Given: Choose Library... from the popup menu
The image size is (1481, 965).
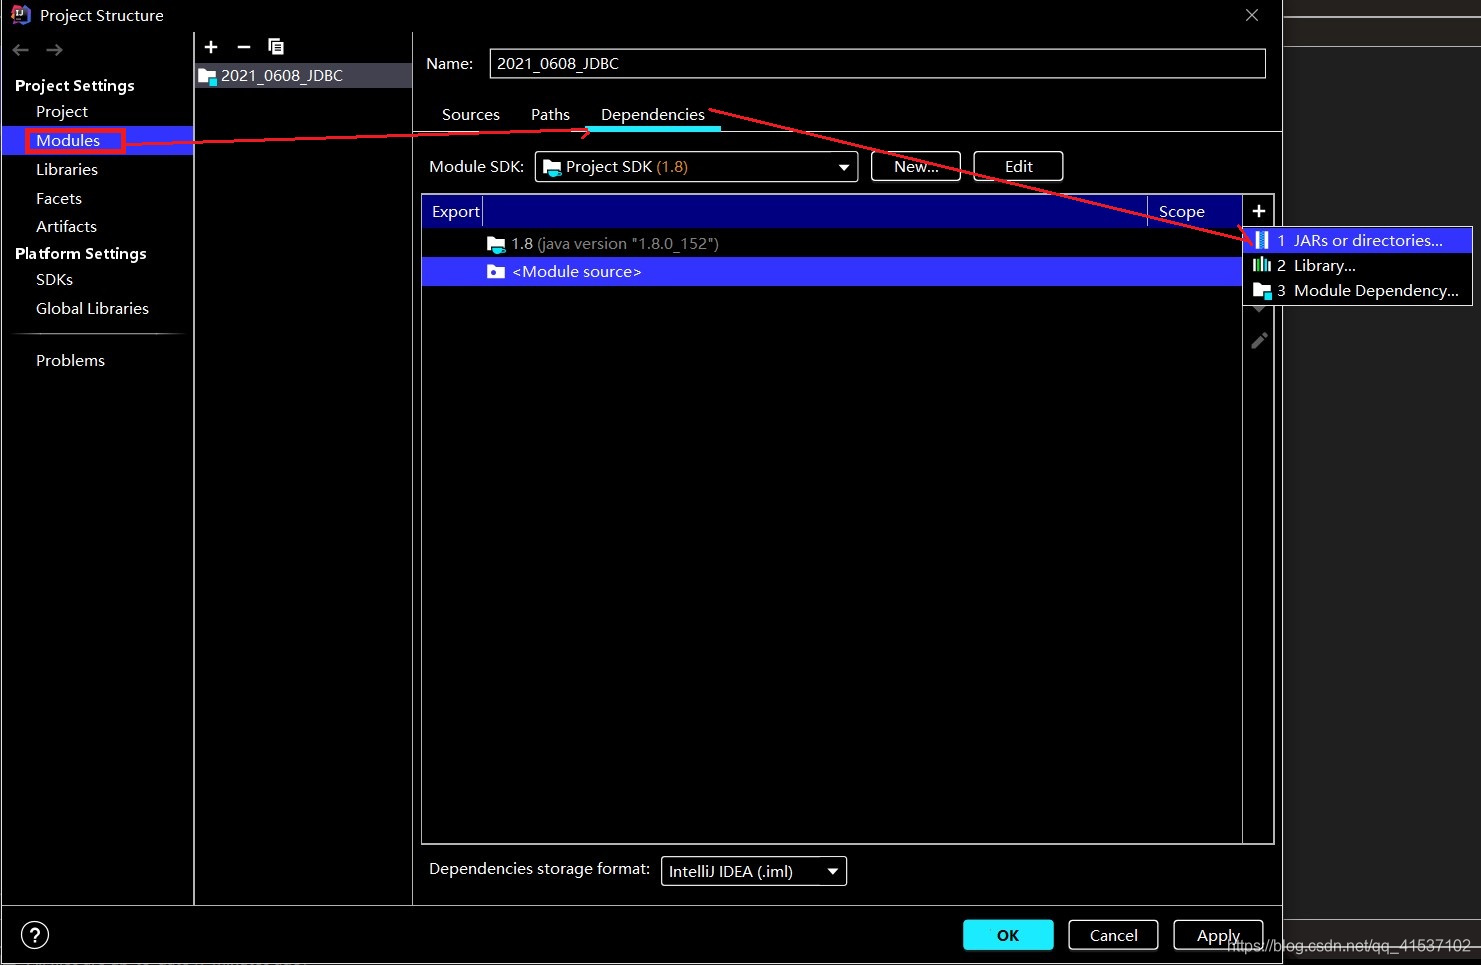Looking at the screenshot, I should 1358,265.
